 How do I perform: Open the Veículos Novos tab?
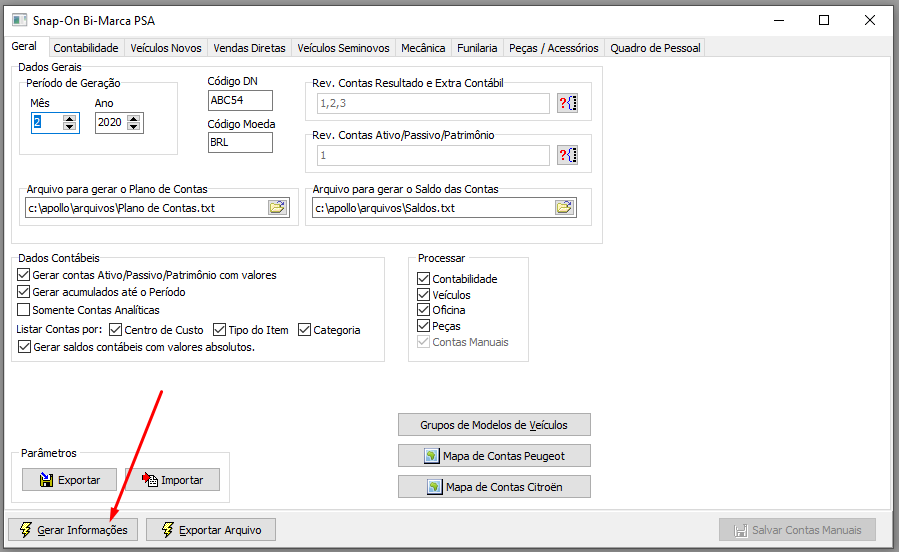coord(166,48)
